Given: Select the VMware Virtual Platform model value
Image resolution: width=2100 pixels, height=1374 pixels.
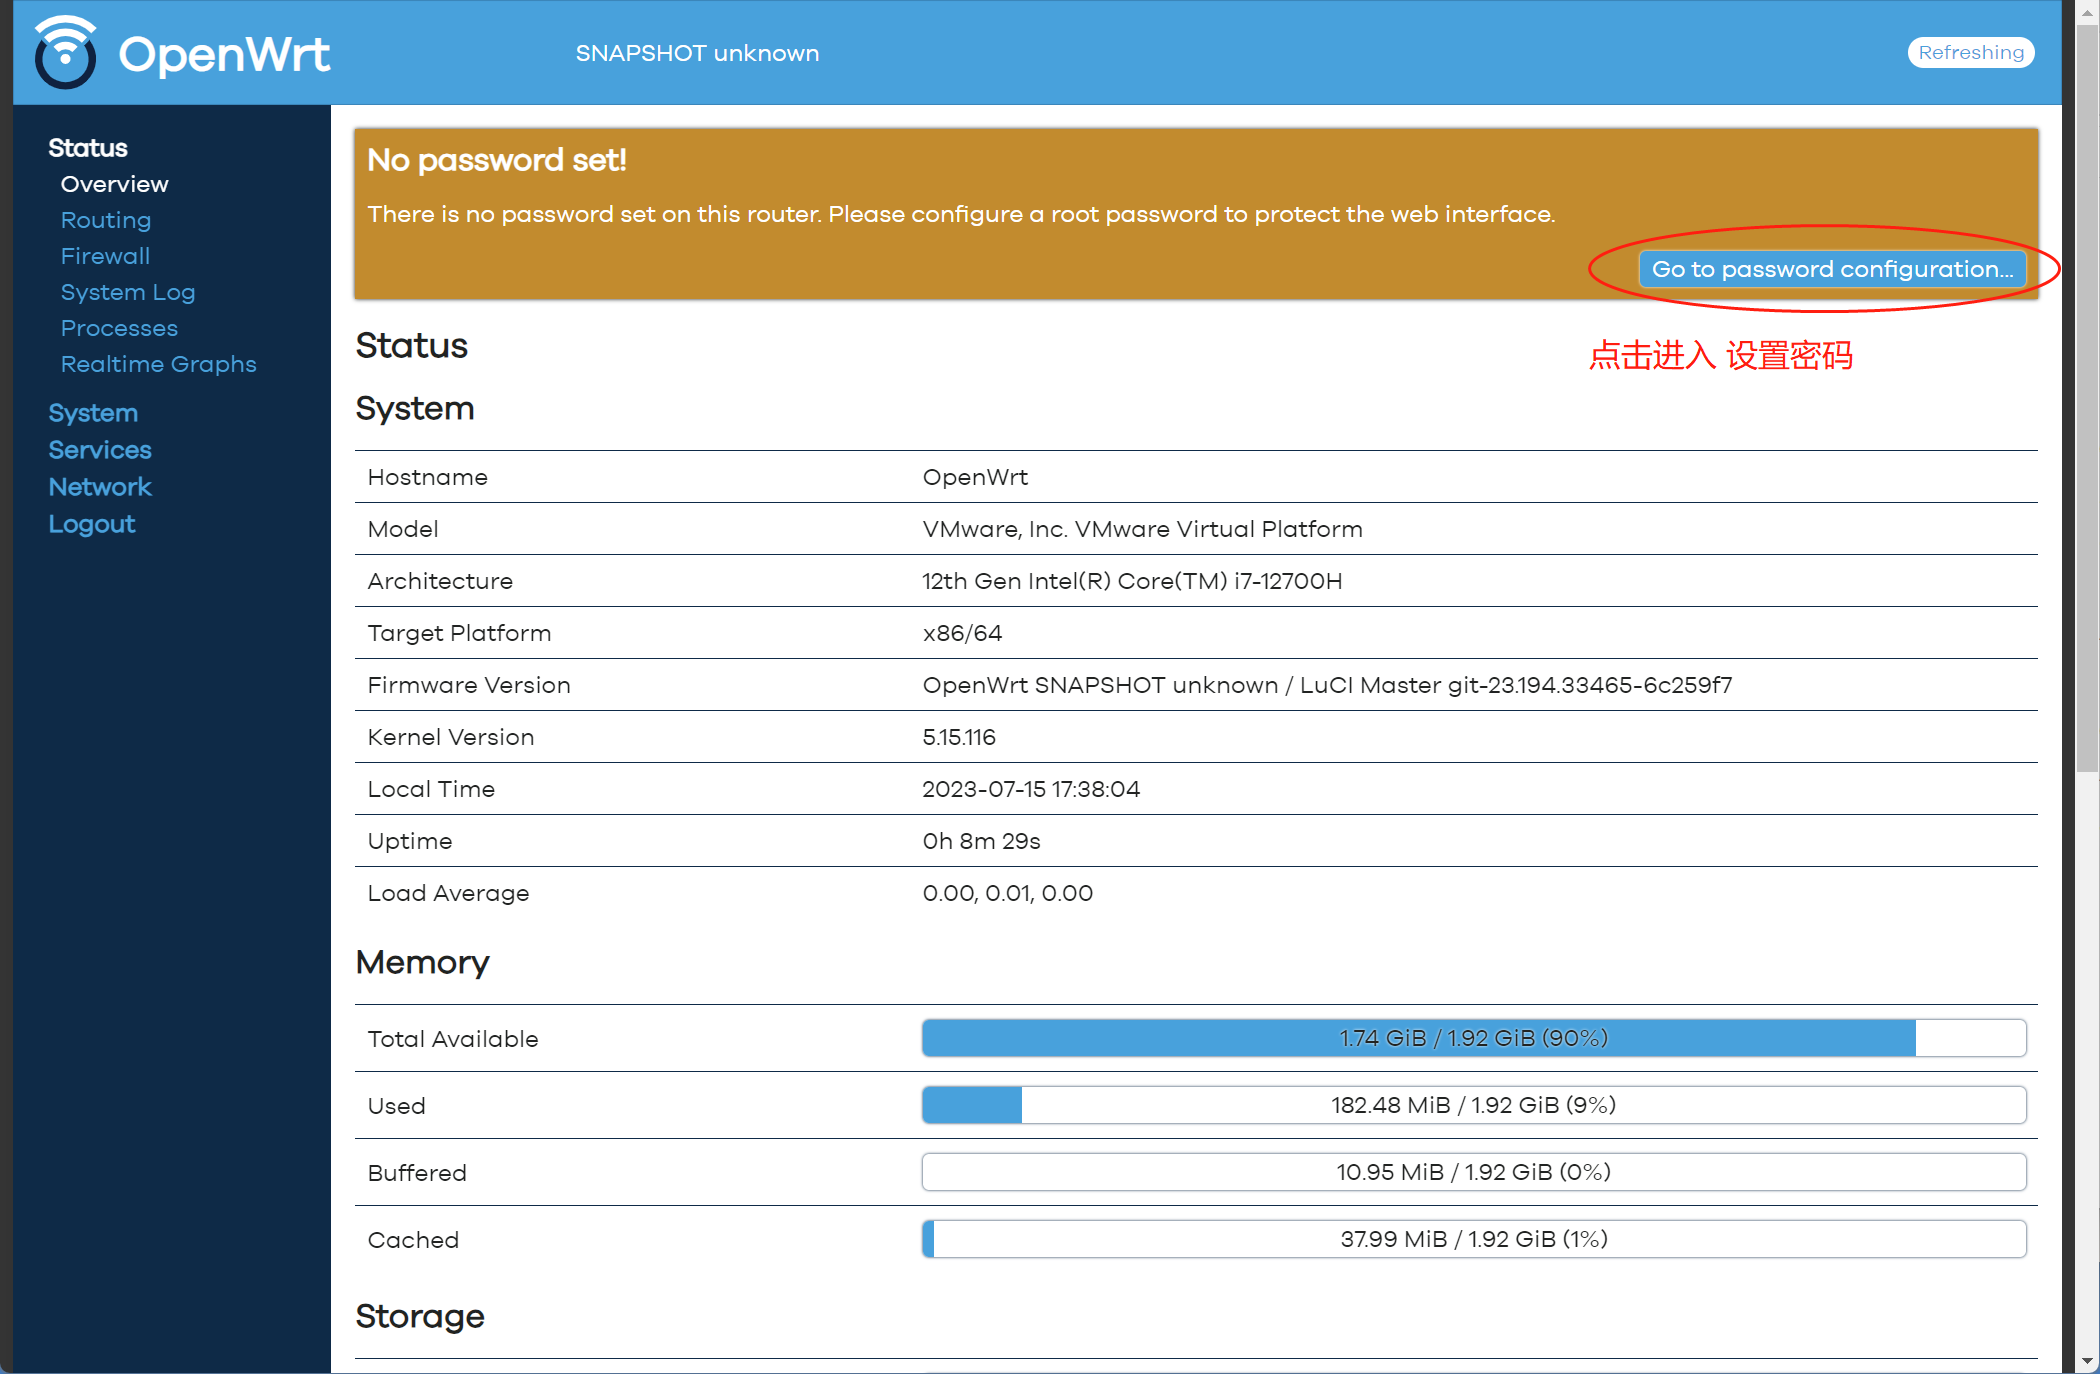Looking at the screenshot, I should 1142,529.
